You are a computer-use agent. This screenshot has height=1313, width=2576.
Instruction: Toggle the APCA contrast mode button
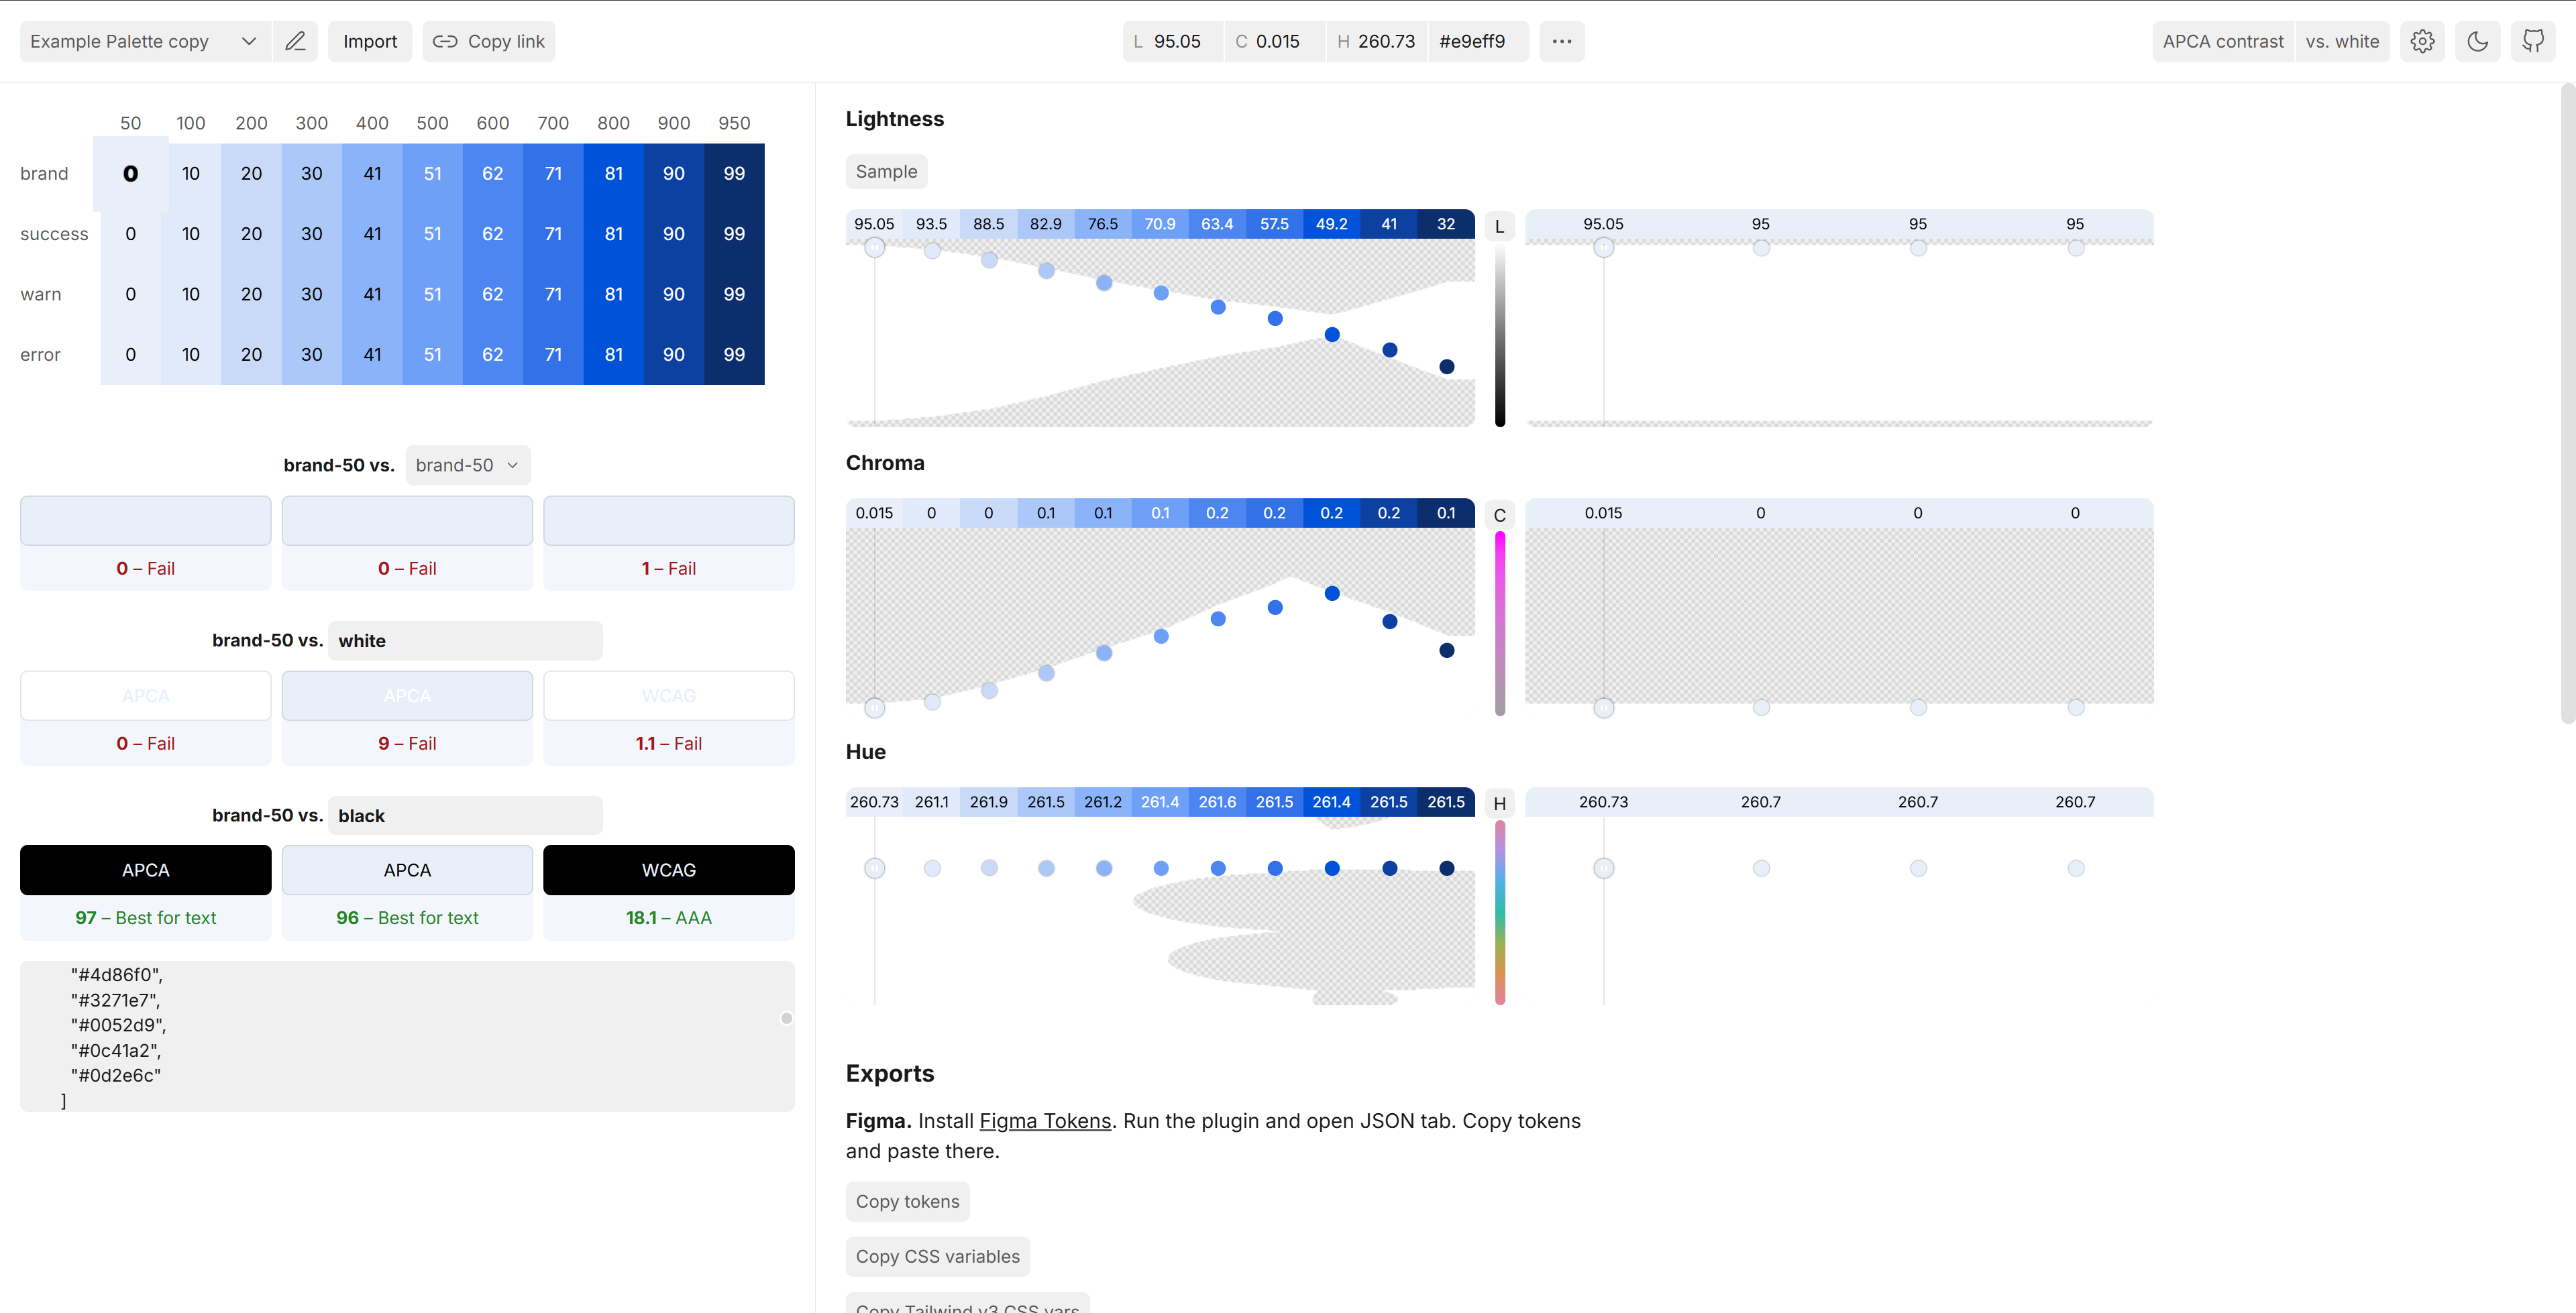pos(2222,41)
